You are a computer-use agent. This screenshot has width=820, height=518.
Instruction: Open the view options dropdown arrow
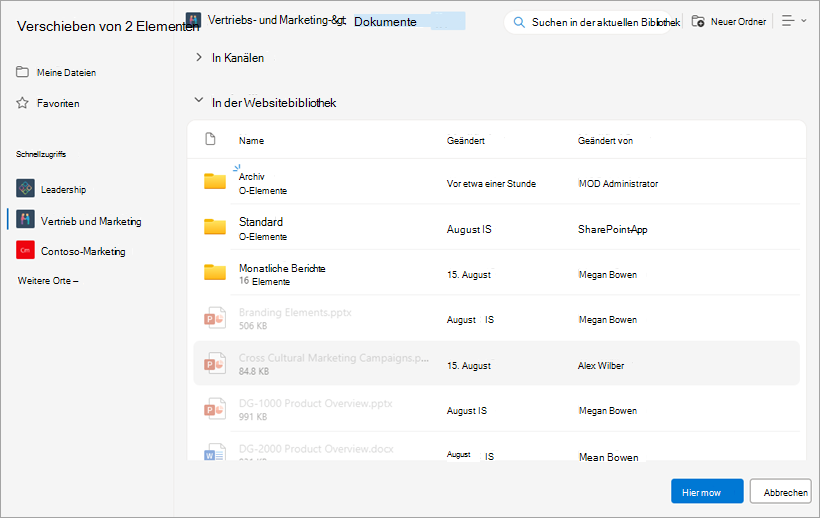(804, 21)
